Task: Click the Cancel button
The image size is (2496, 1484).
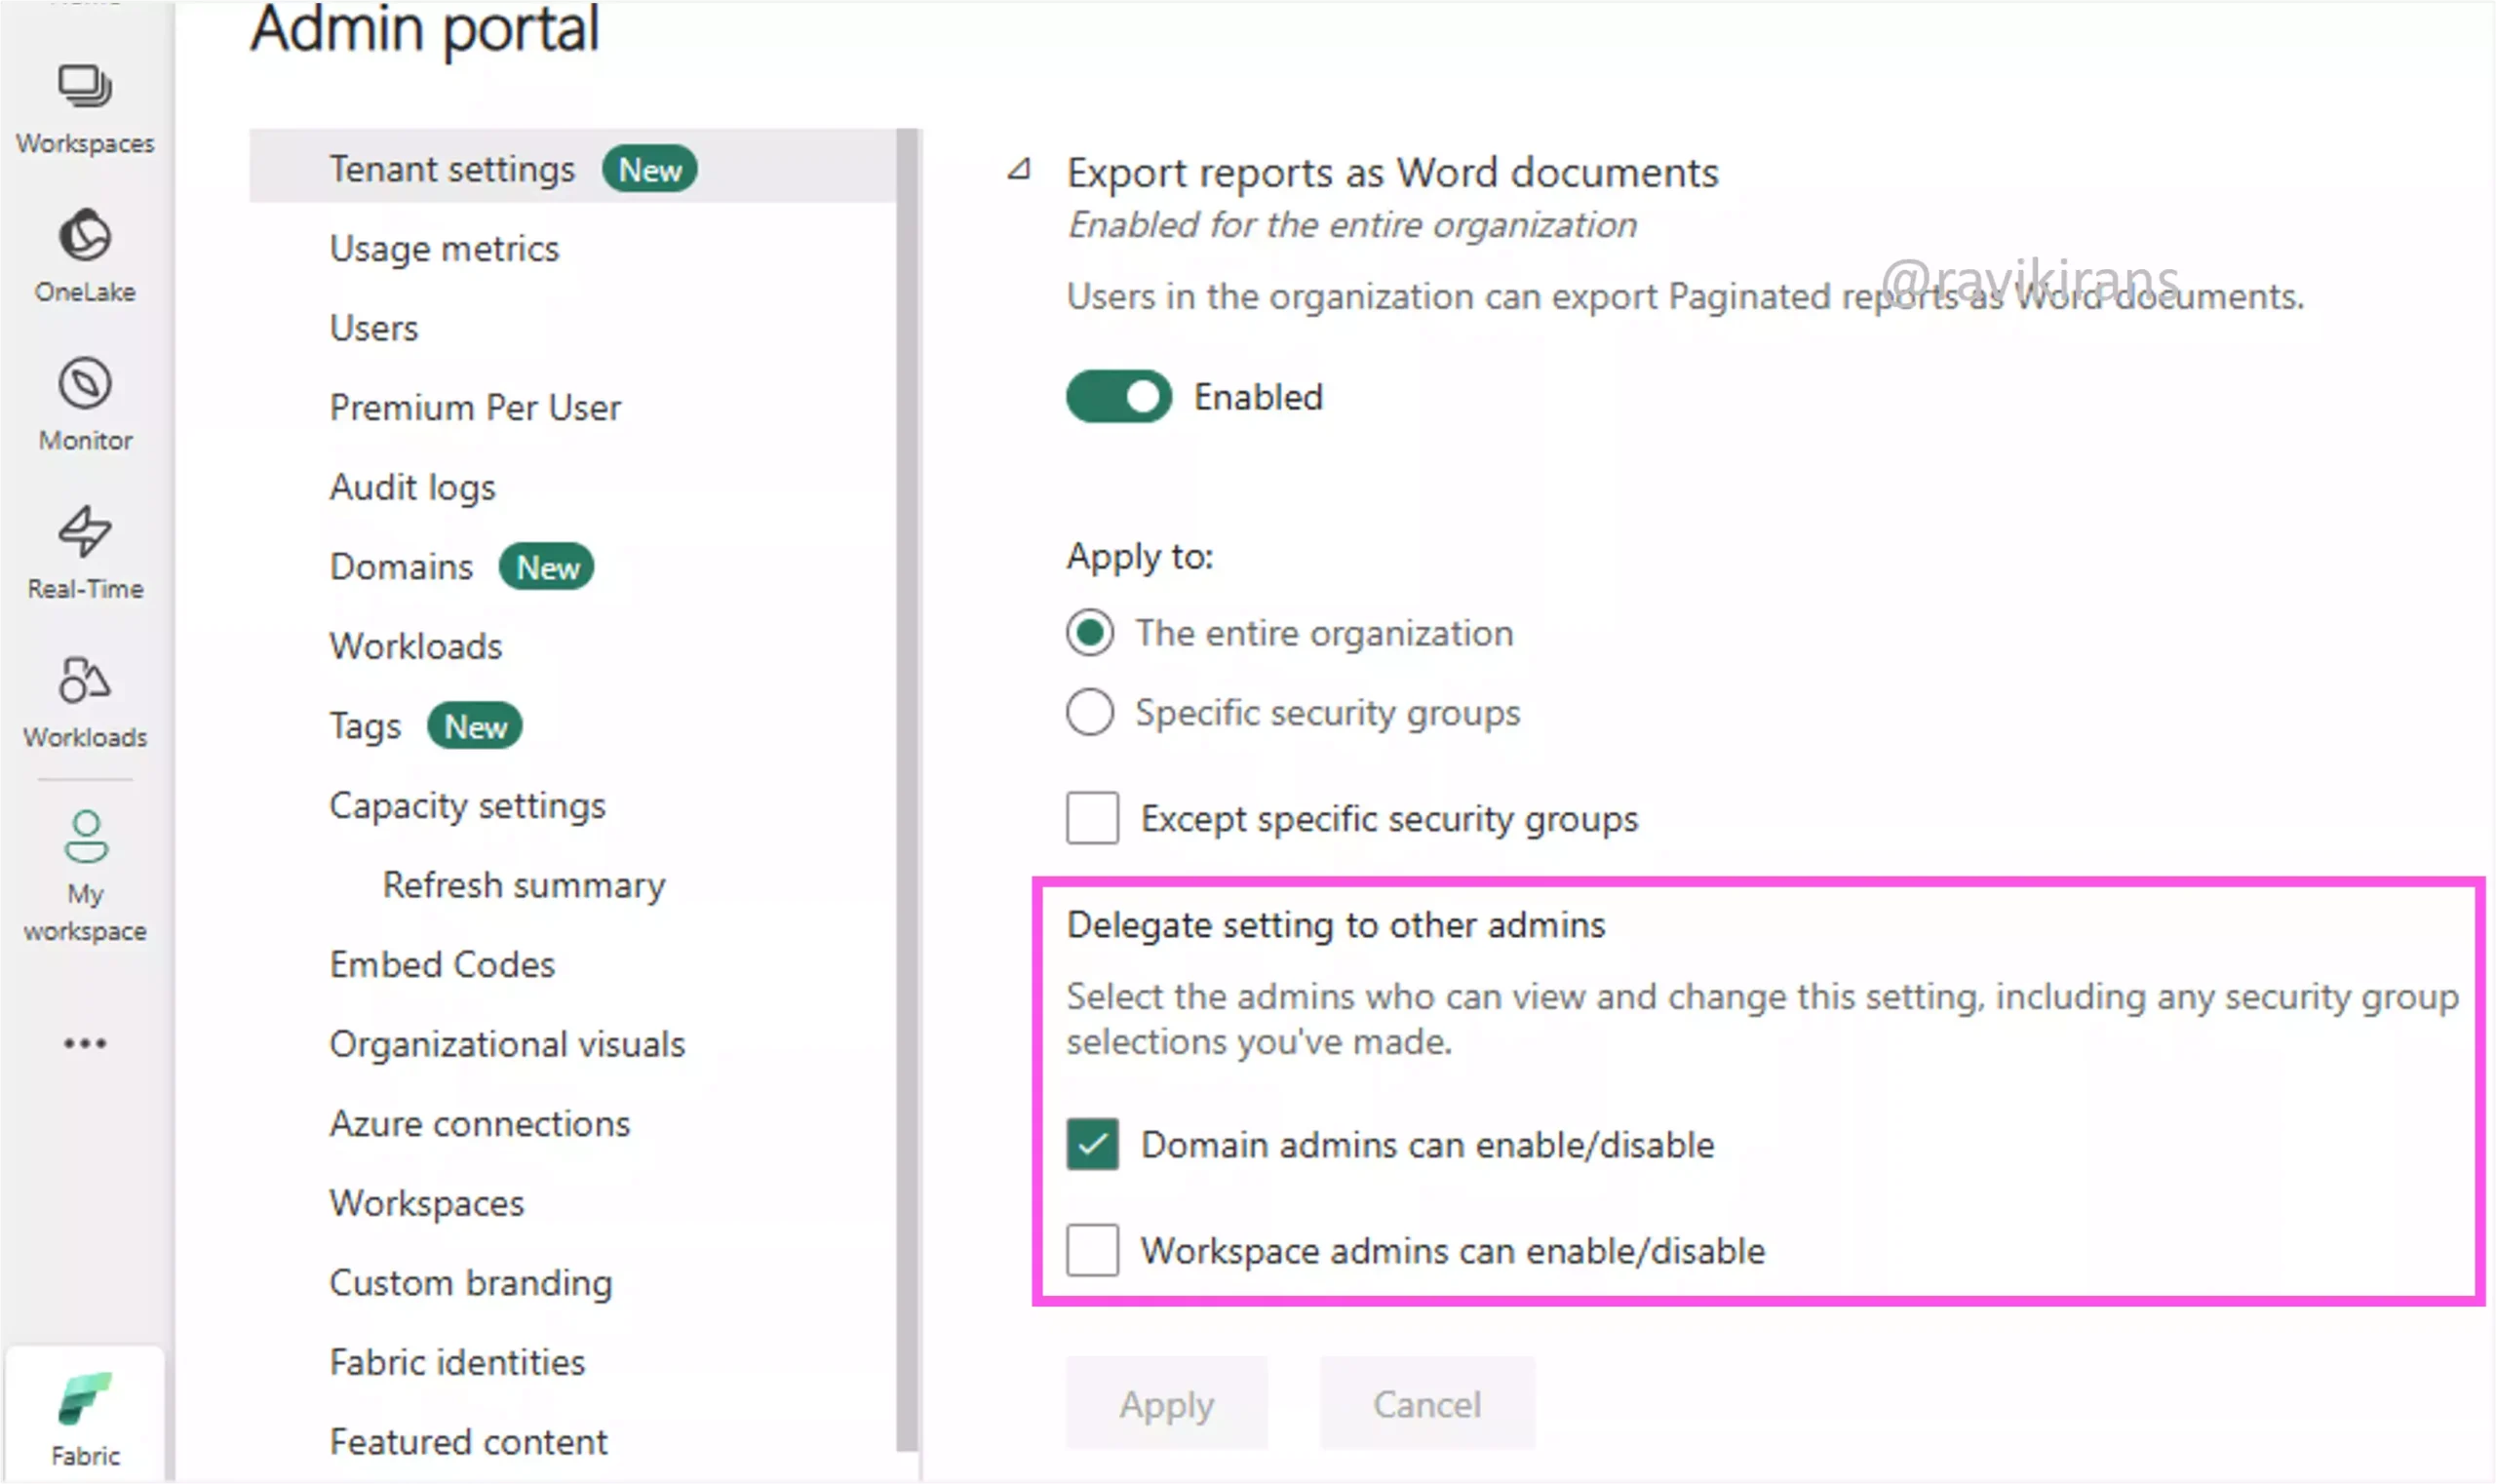Action: pos(1427,1403)
